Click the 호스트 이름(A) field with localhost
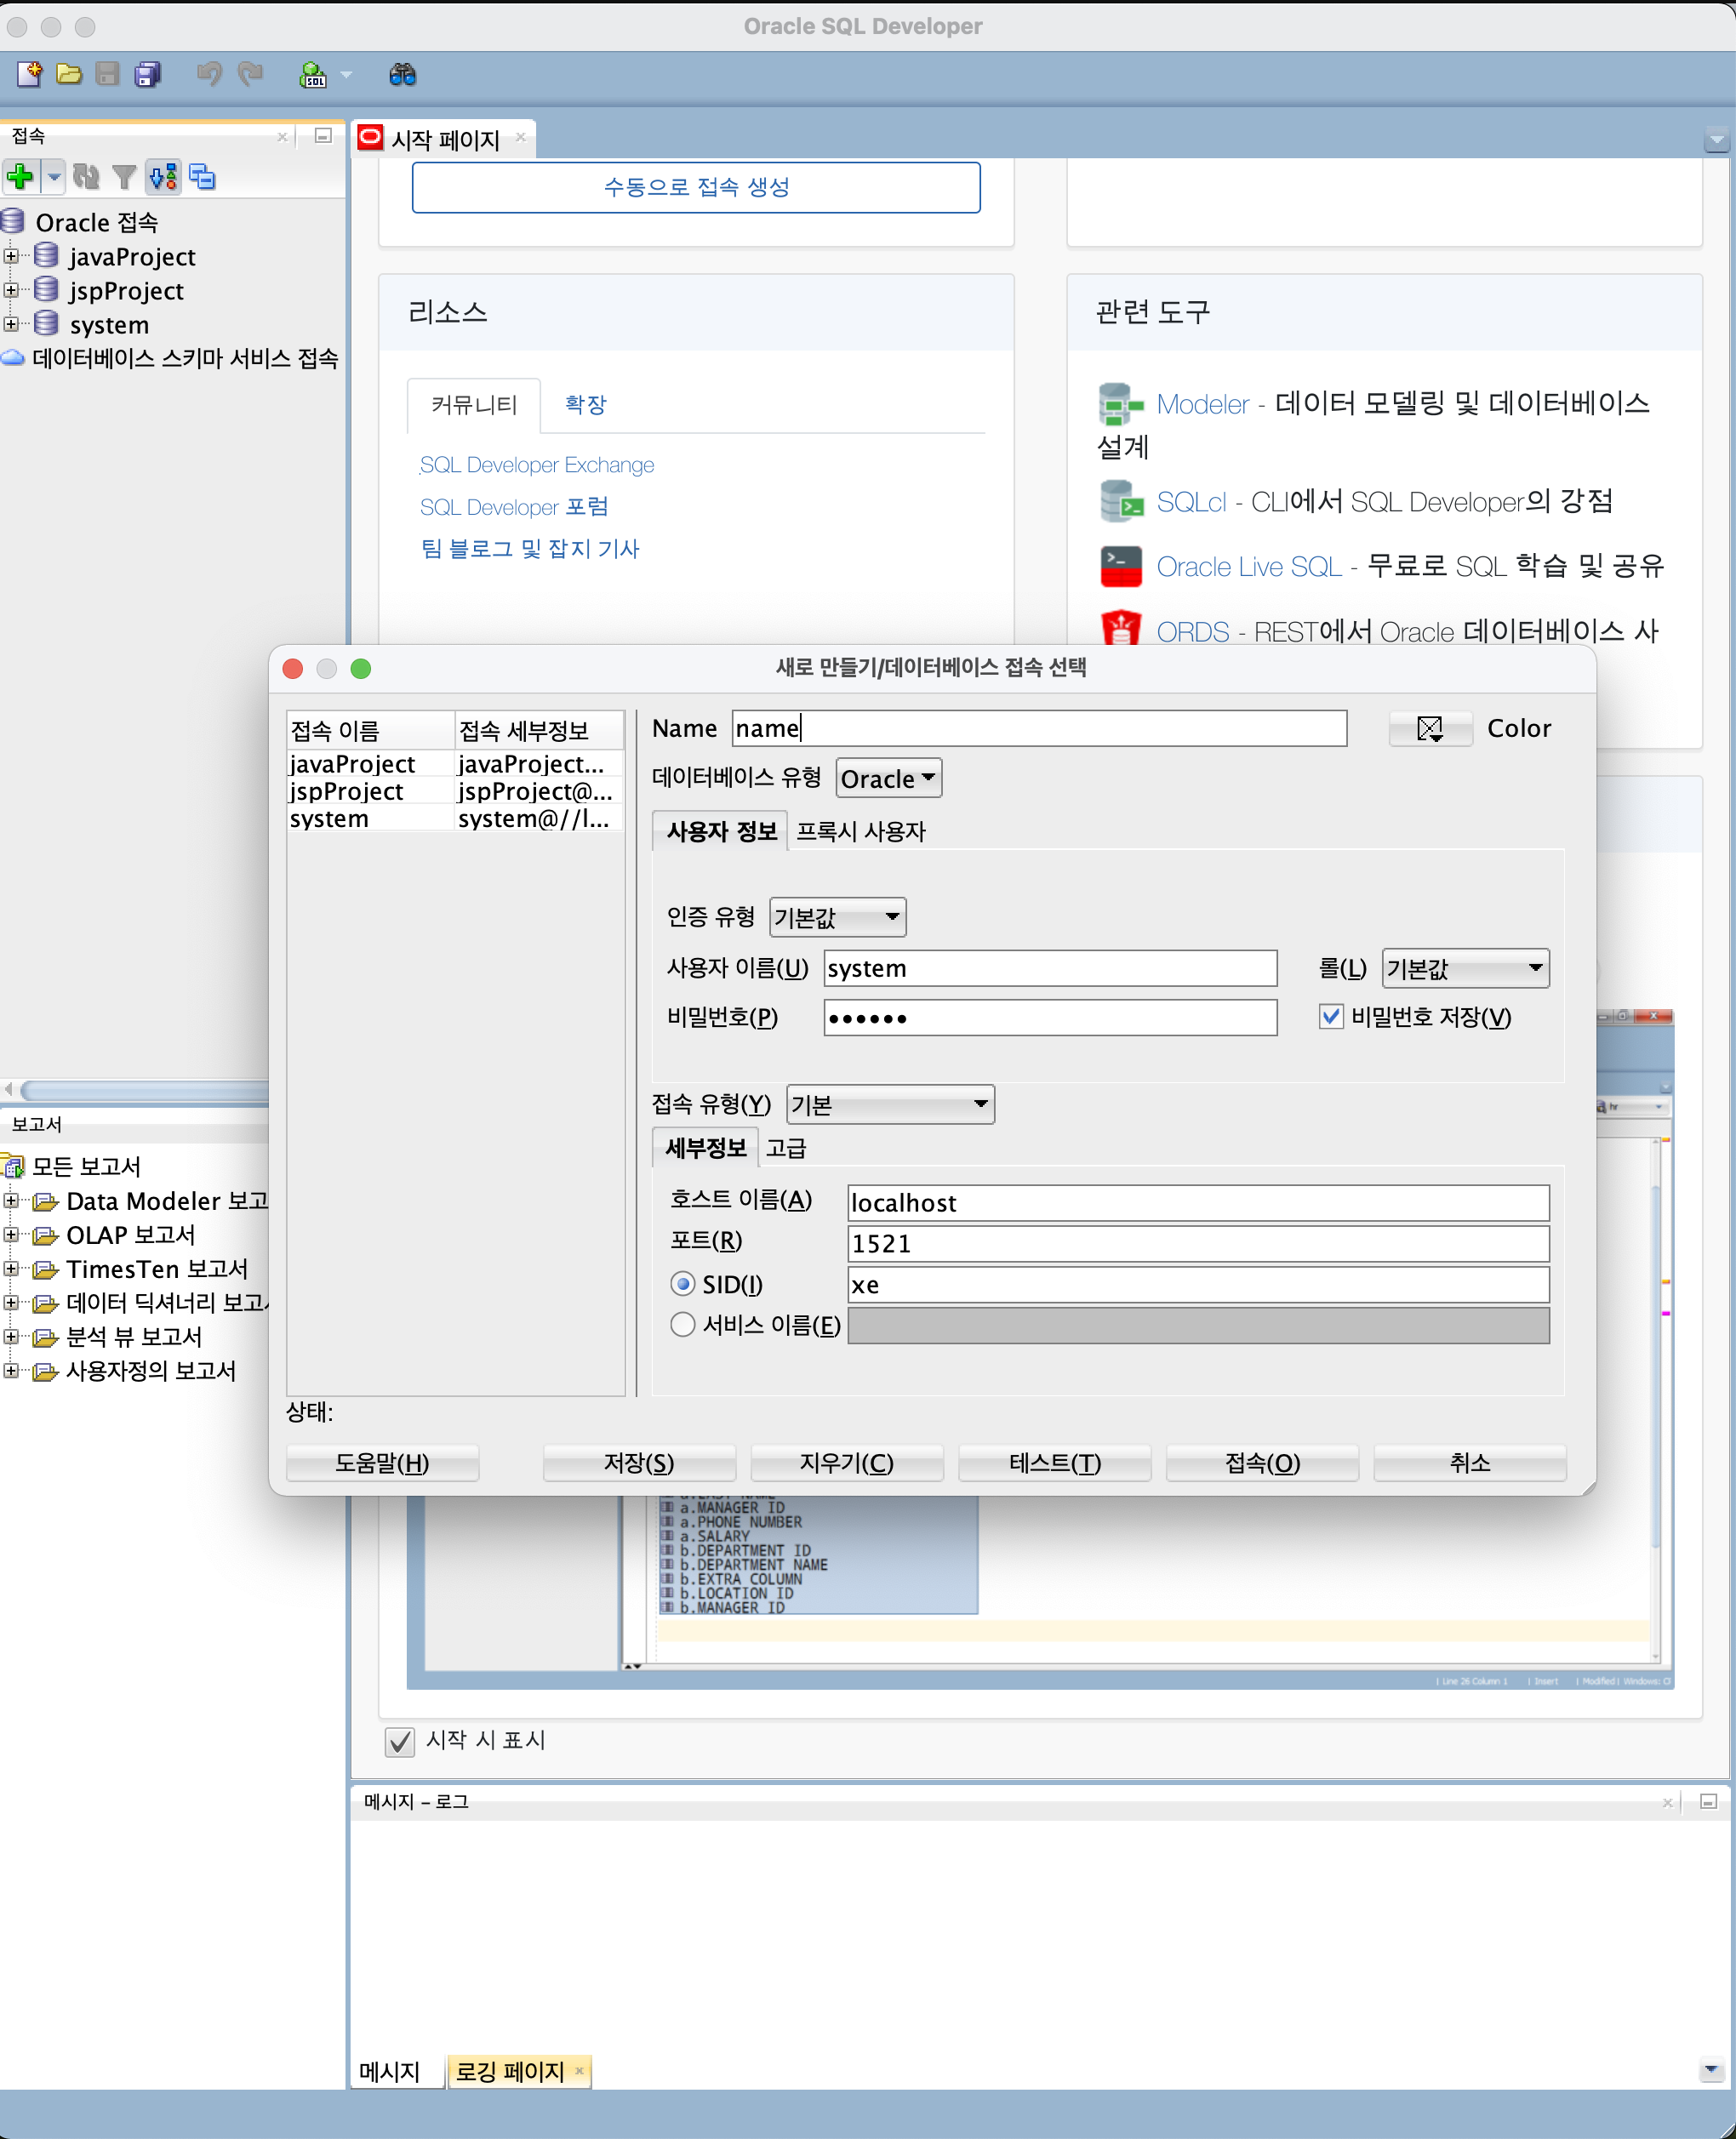Viewport: 1736px width, 2139px height. [x=1198, y=1203]
